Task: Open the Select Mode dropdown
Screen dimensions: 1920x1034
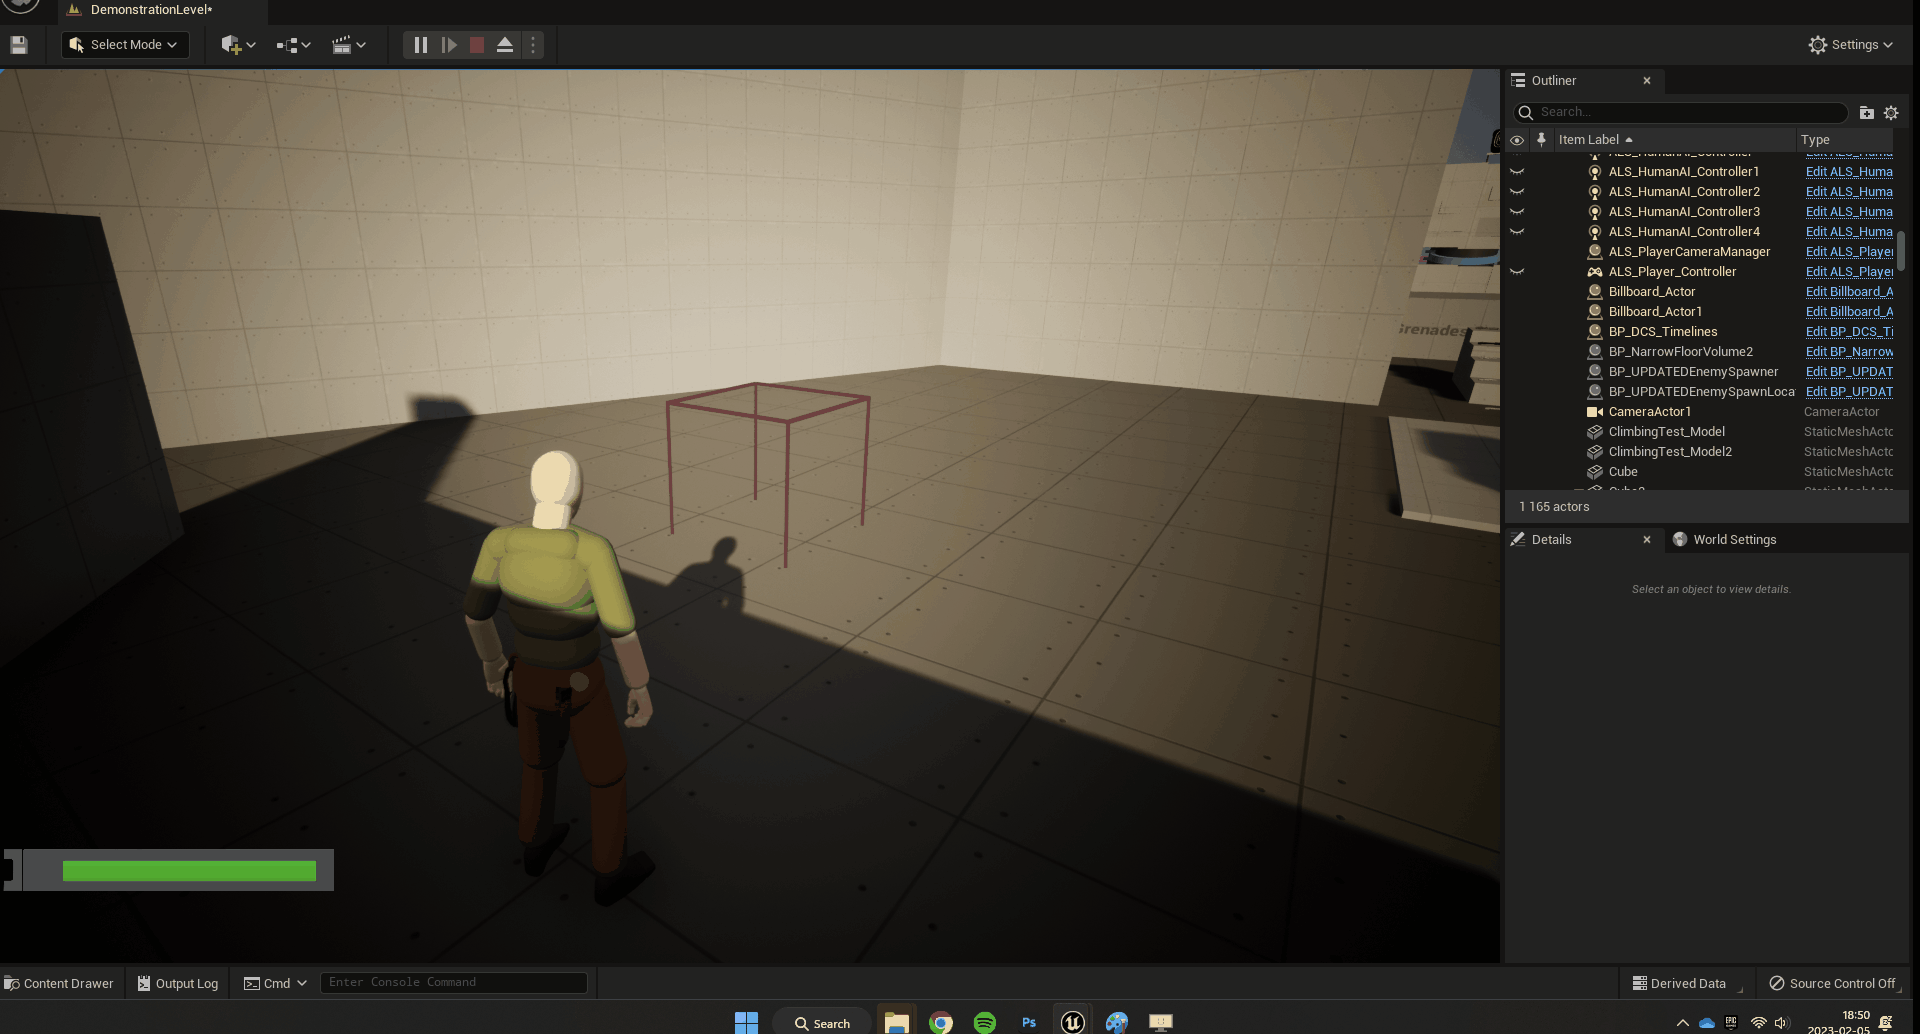Action: (x=125, y=45)
